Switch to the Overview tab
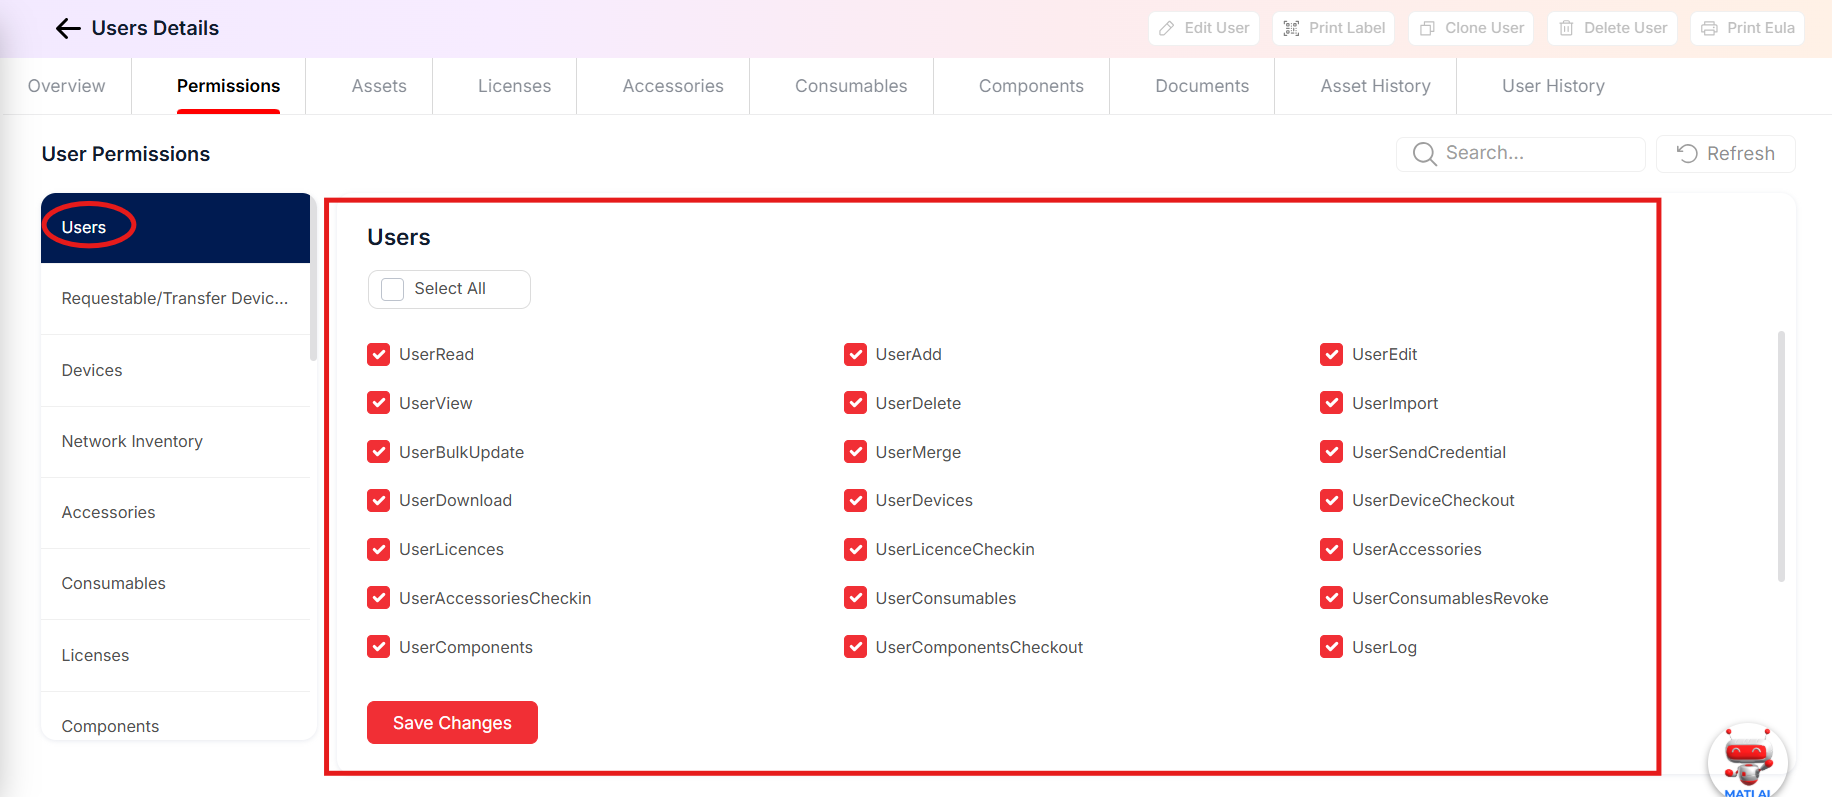This screenshot has height=797, width=1832. (66, 86)
